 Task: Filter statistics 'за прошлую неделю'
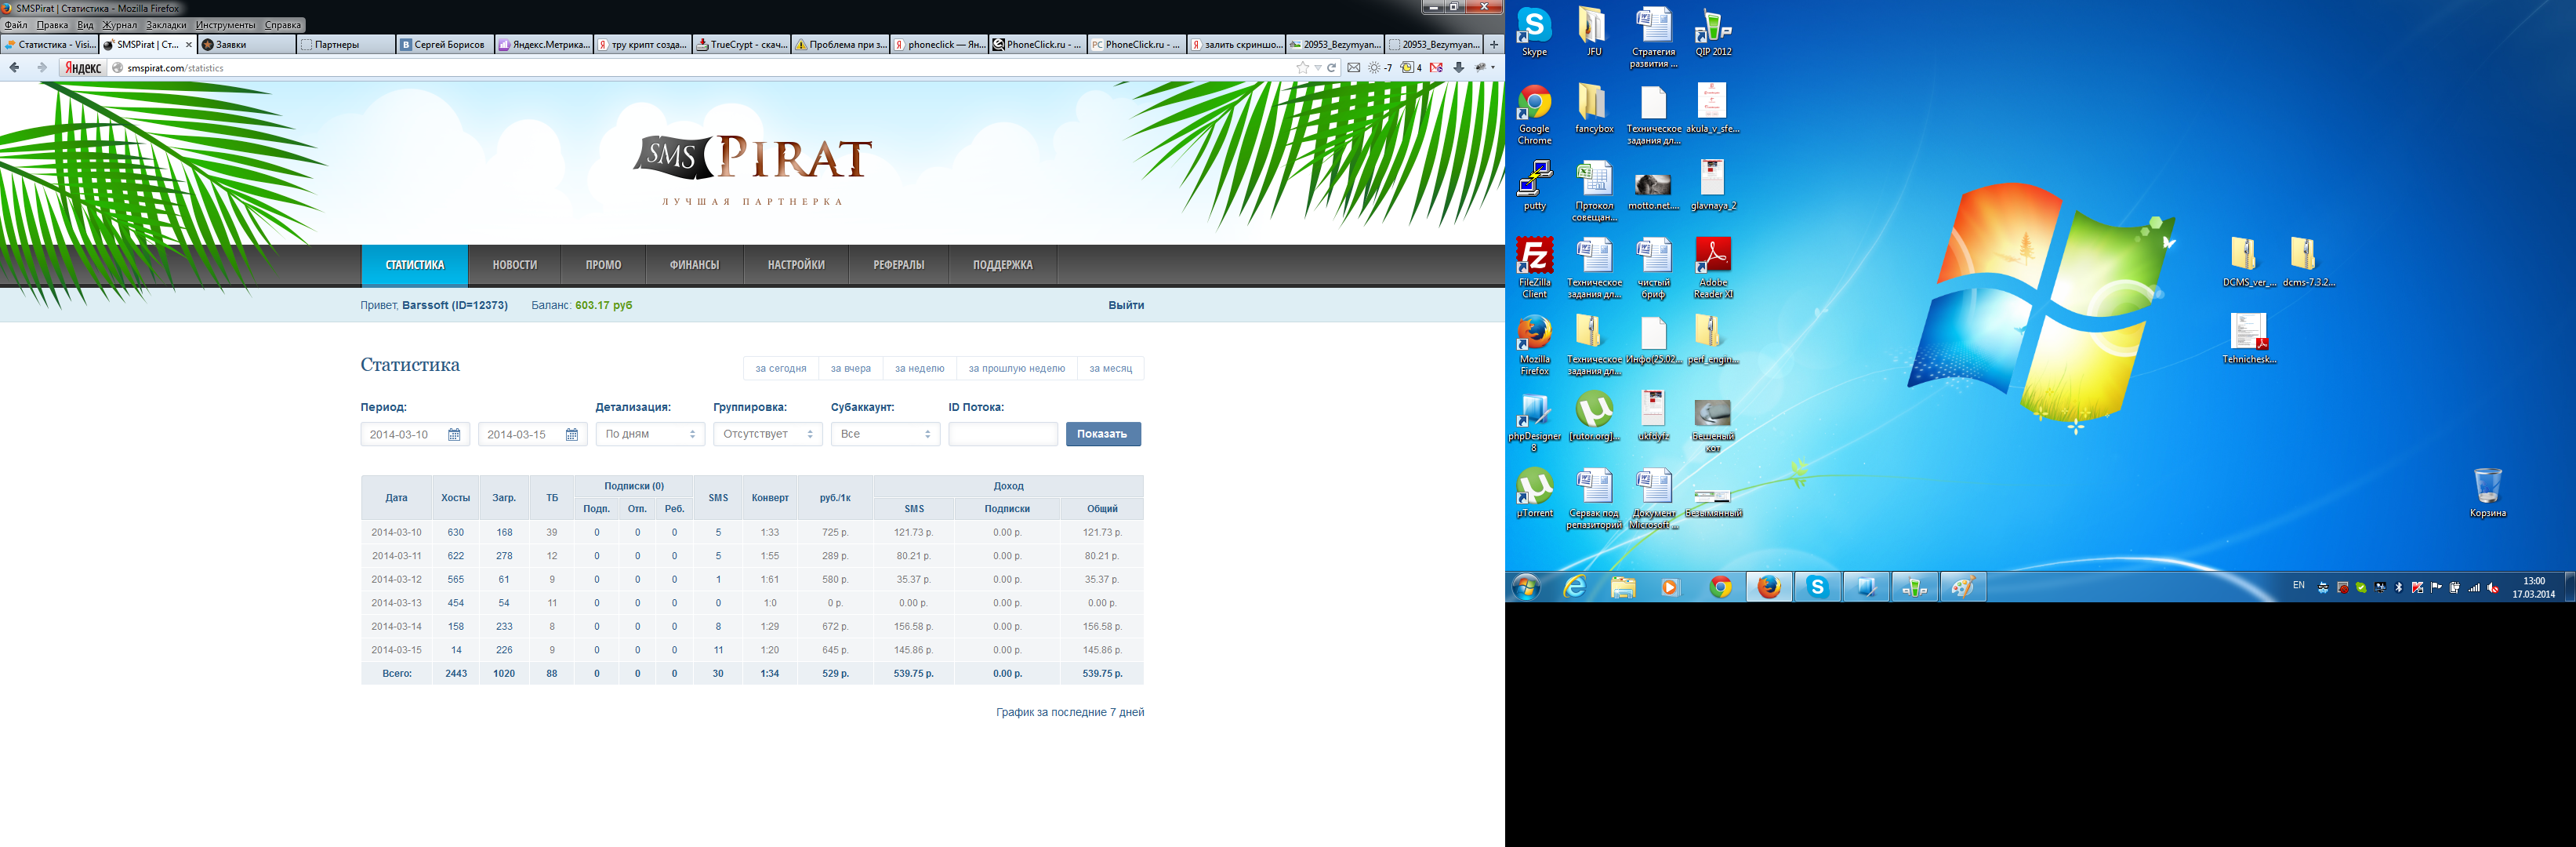pos(1016,368)
